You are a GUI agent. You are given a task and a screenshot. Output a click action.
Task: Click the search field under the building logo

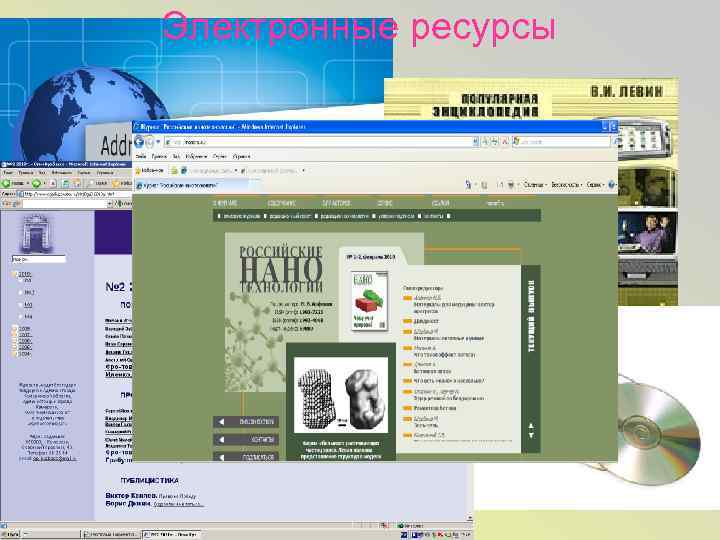pyautogui.click(x=39, y=259)
